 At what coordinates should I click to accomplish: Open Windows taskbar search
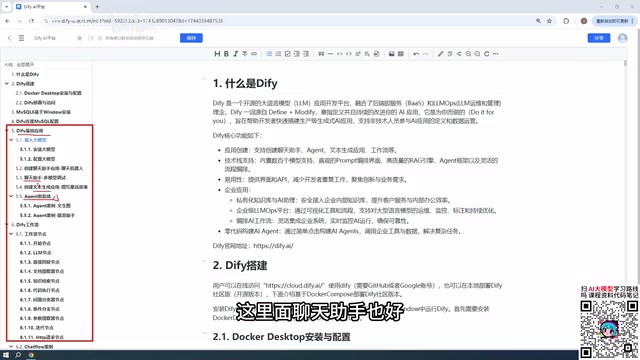18,355
